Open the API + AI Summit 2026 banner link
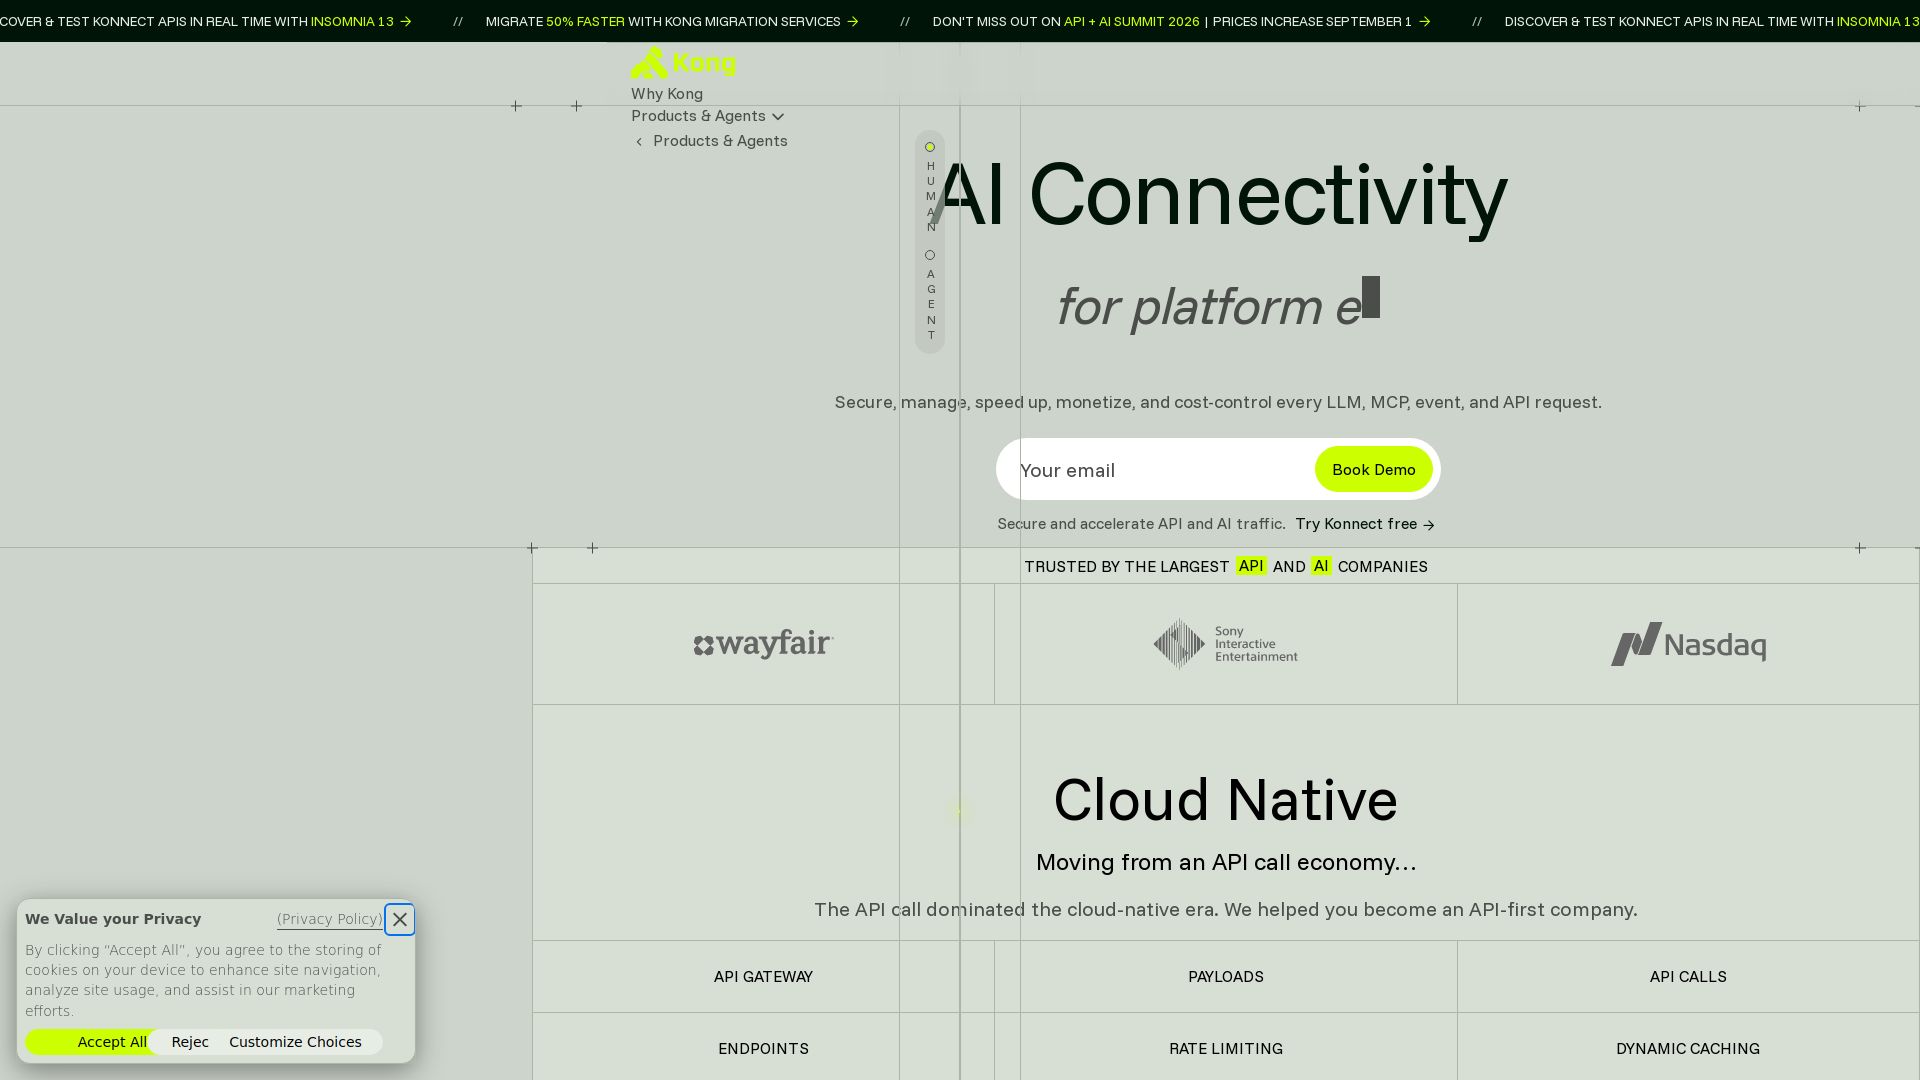The width and height of the screenshot is (1920, 1080). [1182, 21]
